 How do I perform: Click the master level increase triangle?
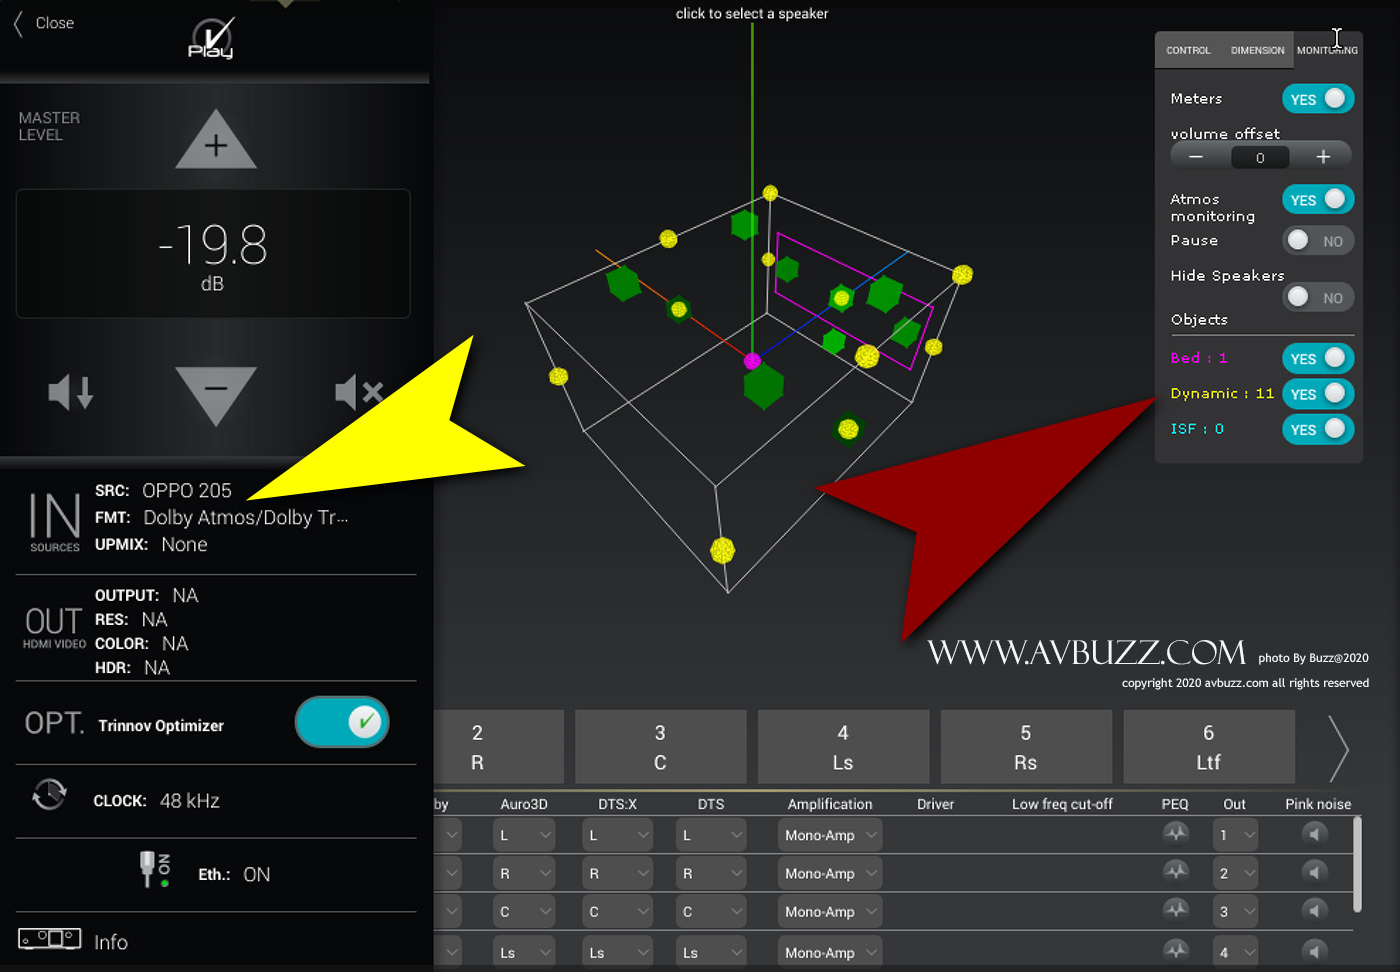(216, 142)
